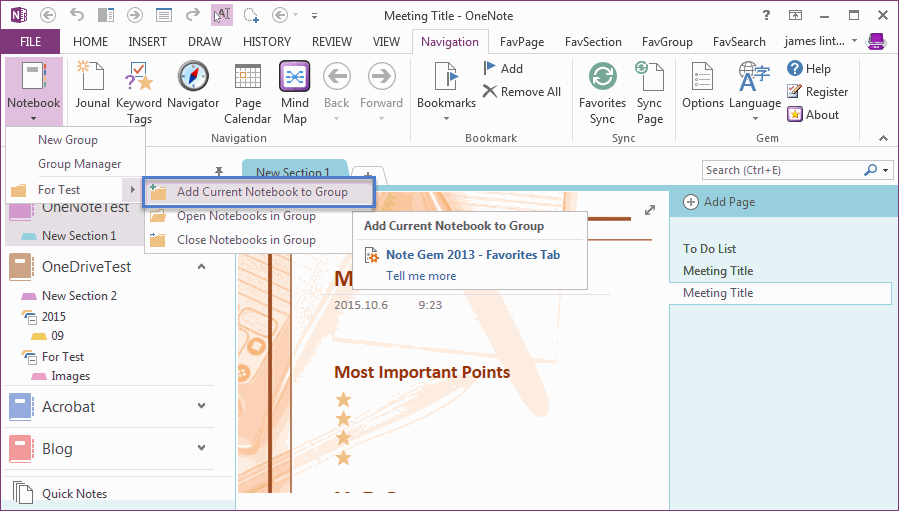The height and width of the screenshot is (511, 899).
Task: Open Quick Notes
Action: (75, 494)
